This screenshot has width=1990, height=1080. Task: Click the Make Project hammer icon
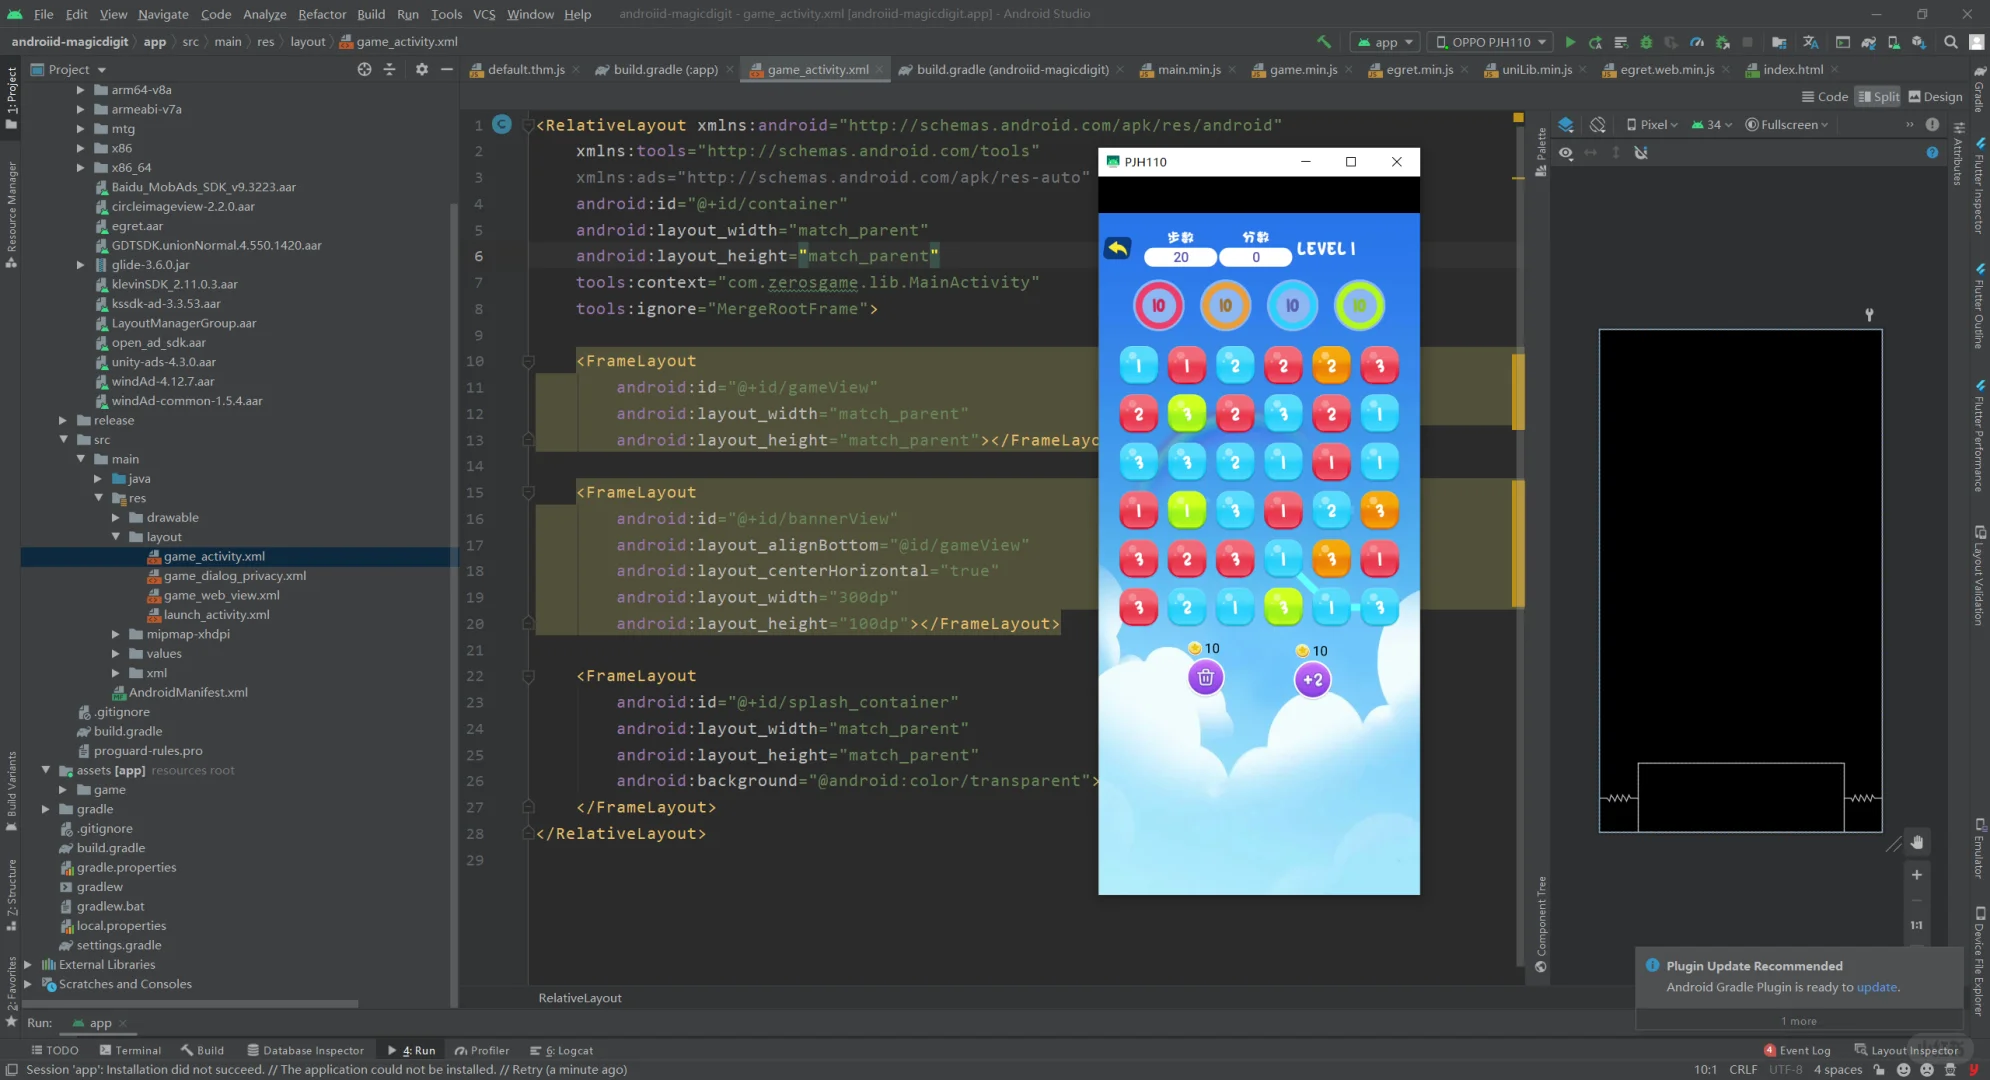1324,42
